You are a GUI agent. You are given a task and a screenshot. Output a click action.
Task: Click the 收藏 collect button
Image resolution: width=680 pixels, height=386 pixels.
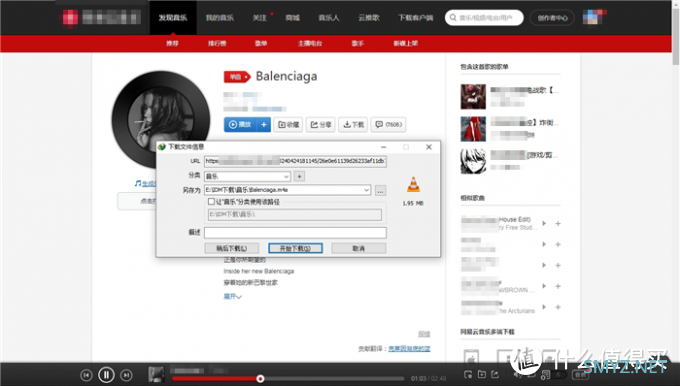coord(288,124)
